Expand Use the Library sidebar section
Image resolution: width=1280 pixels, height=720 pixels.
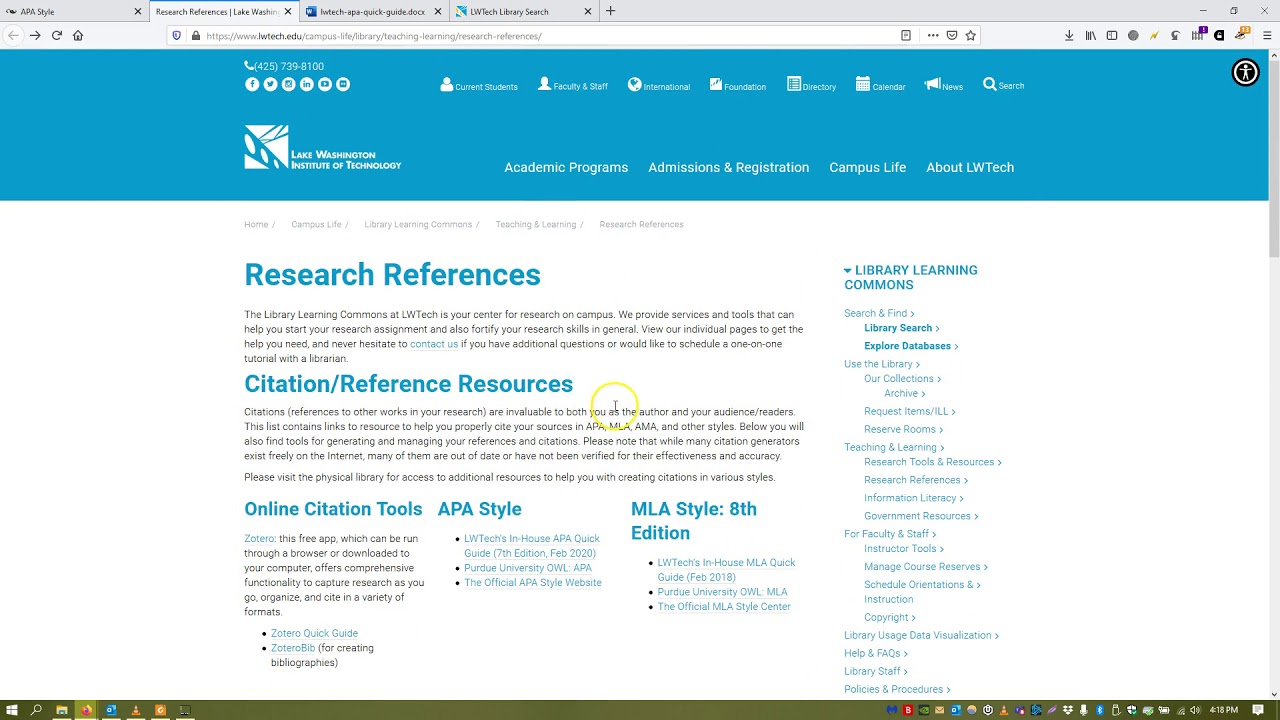pos(882,364)
